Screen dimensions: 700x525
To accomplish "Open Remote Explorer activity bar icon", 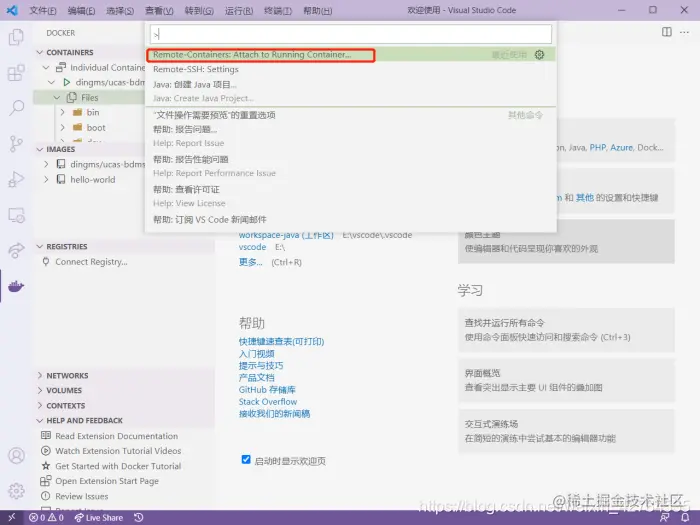I will click(x=16, y=215).
